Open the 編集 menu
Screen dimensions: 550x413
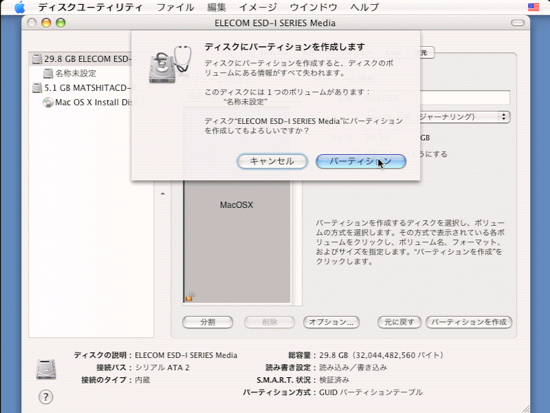click(216, 7)
